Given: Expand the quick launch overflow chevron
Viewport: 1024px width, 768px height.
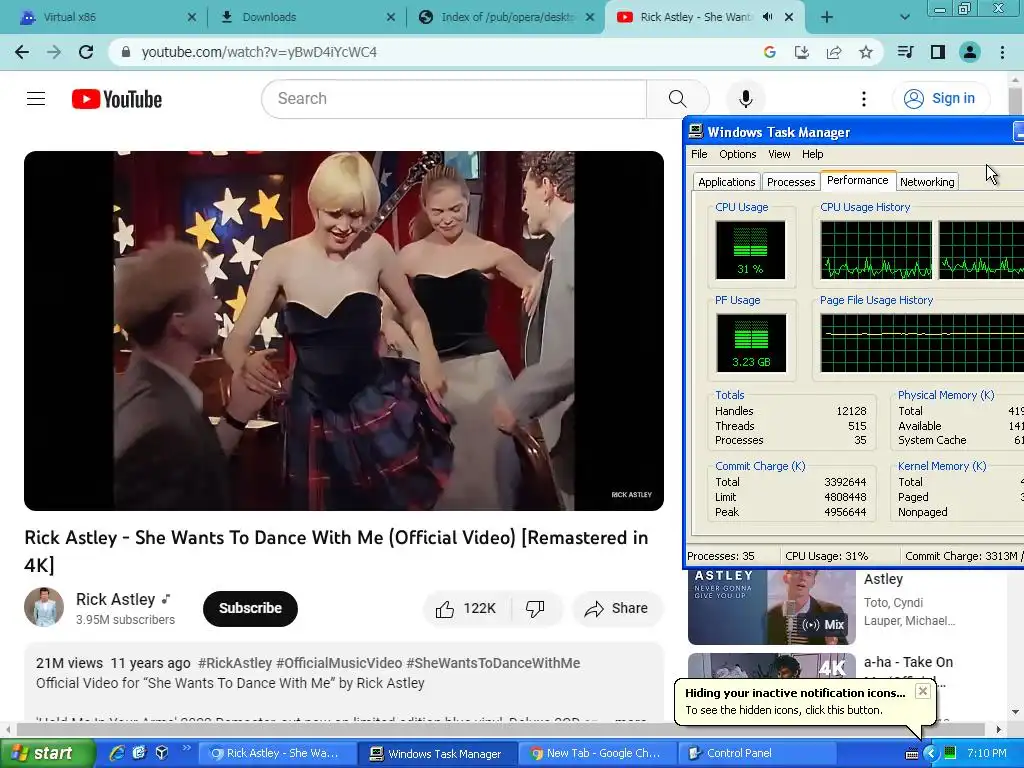Looking at the screenshot, I should 186,748.
